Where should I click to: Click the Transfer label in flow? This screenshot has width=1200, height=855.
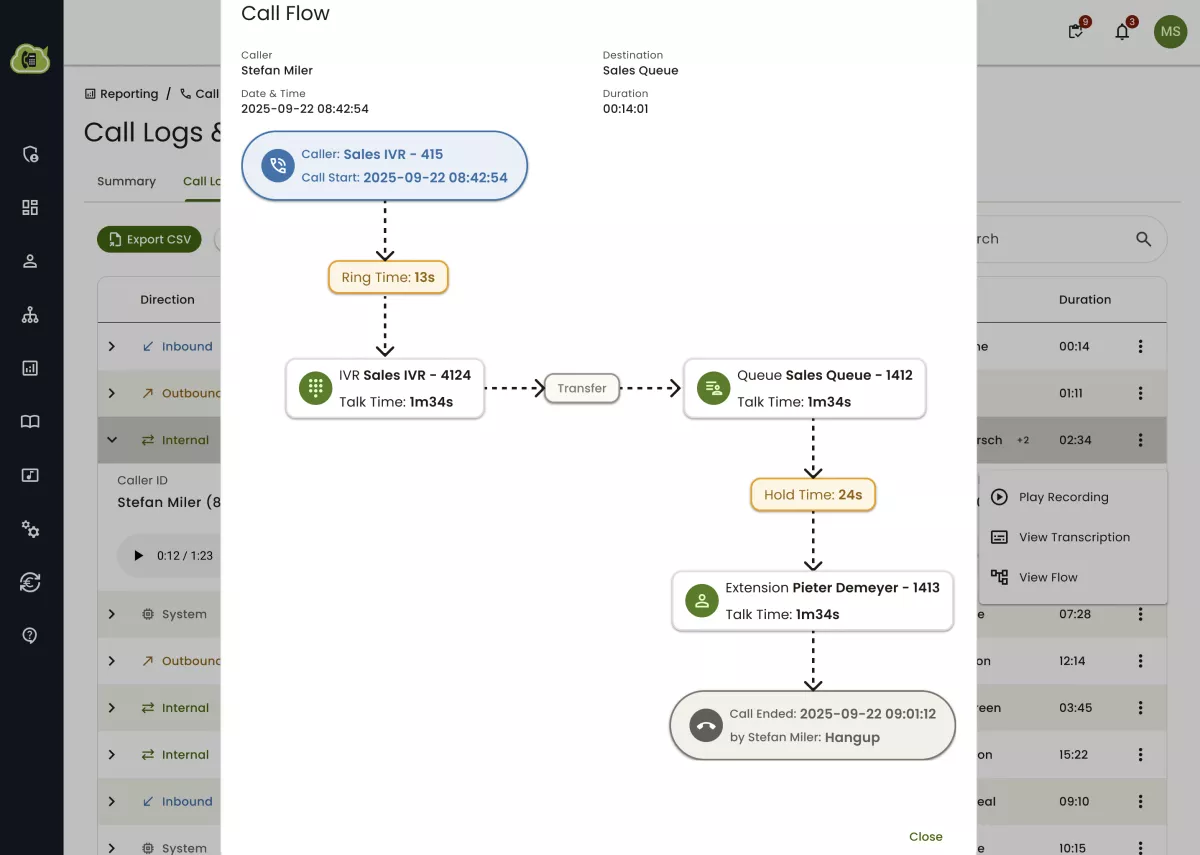(582, 388)
